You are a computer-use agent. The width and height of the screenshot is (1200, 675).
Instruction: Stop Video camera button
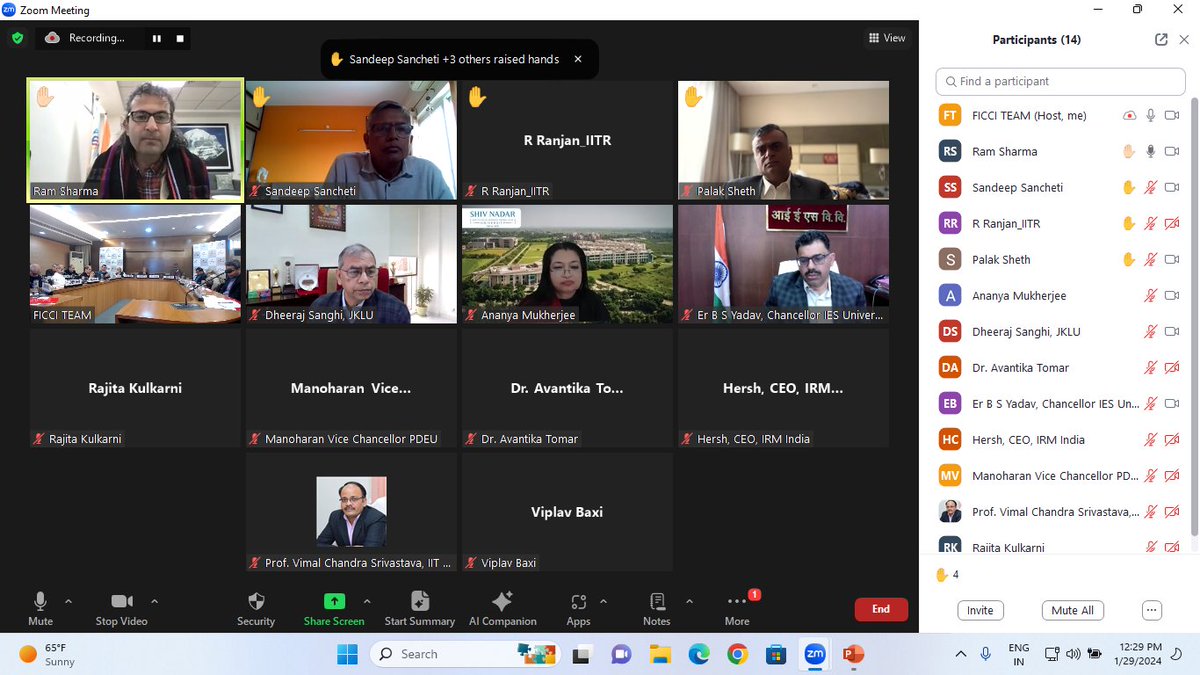pos(122,608)
